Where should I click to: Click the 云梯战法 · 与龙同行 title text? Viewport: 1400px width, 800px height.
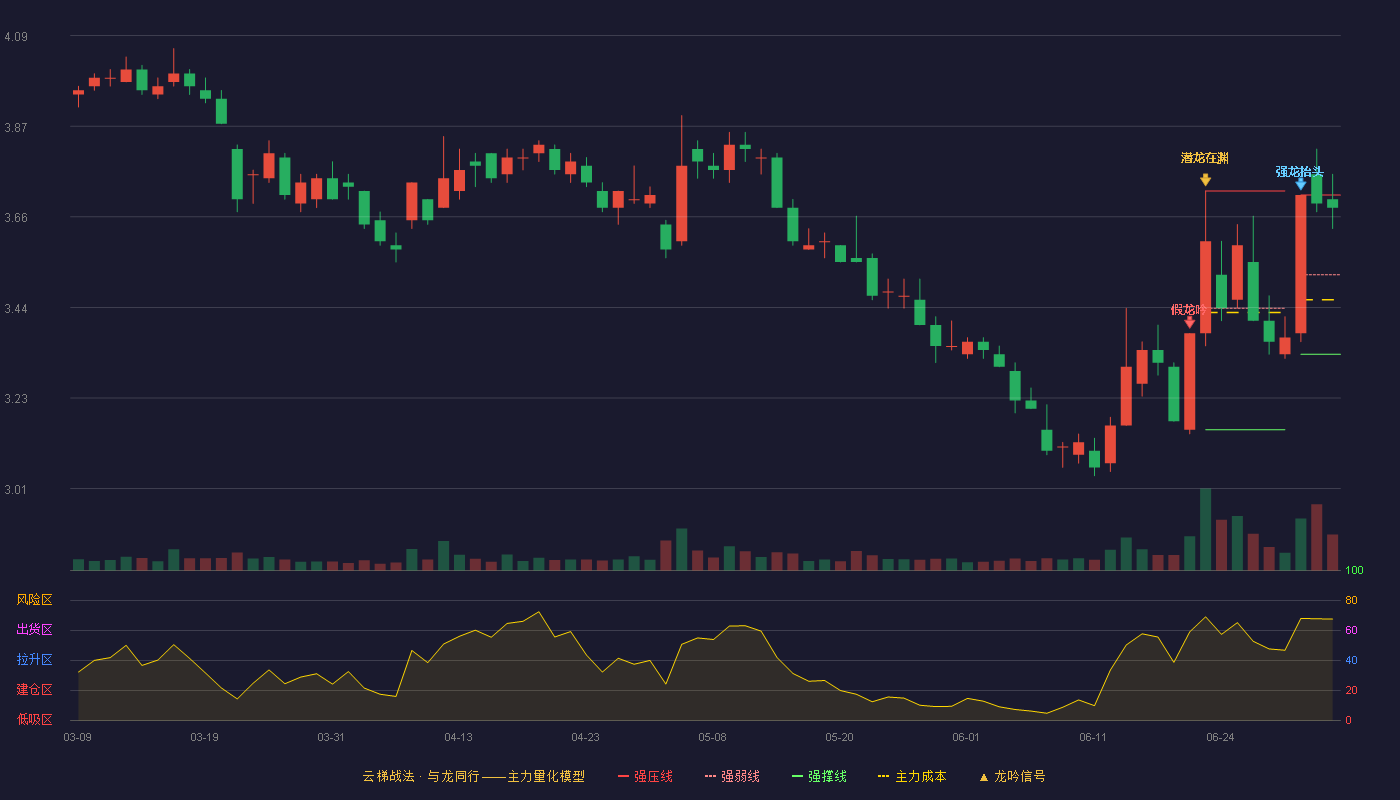(x=421, y=776)
